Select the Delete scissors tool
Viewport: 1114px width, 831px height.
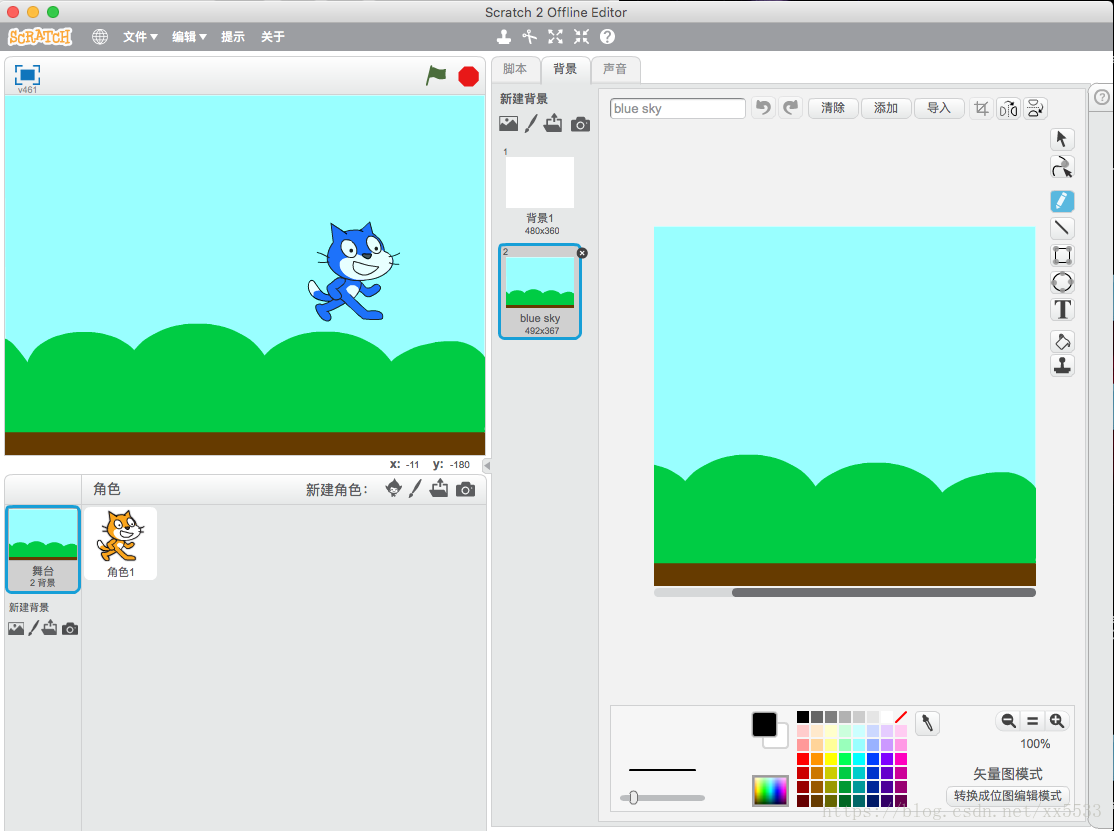click(x=529, y=36)
